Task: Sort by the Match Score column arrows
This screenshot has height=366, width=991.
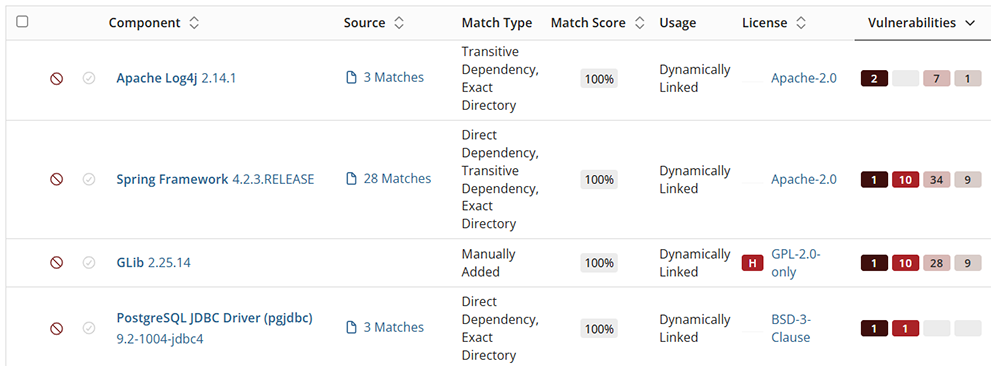Action: [x=640, y=23]
